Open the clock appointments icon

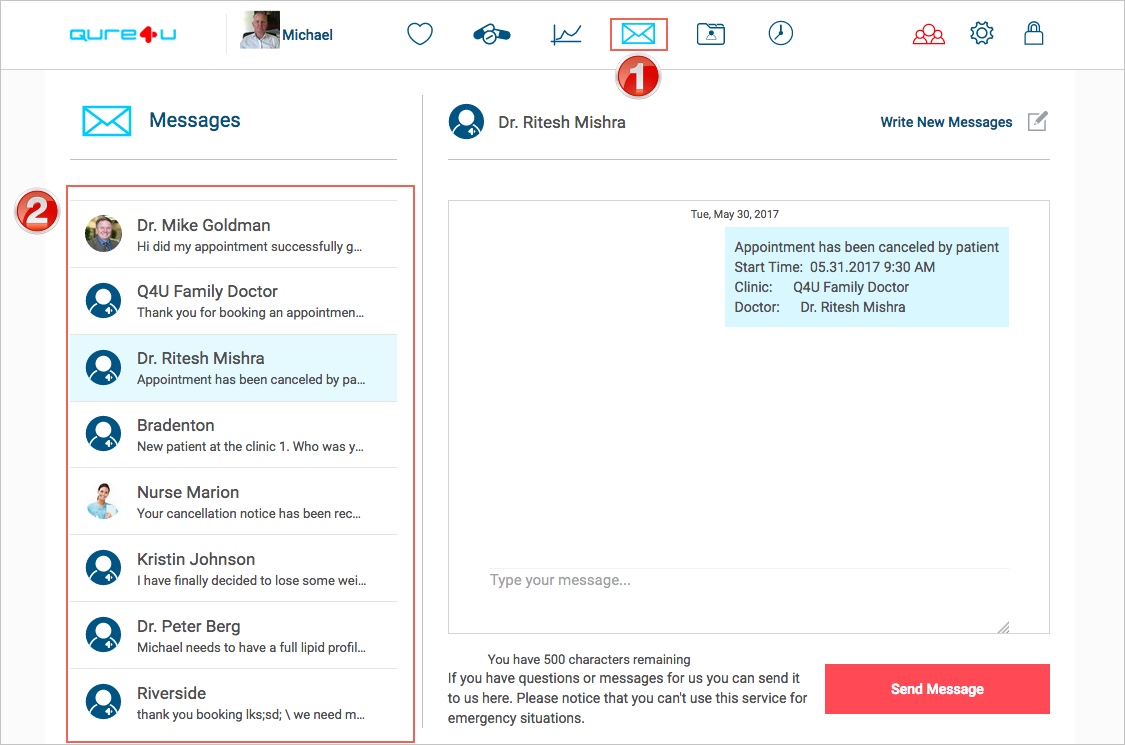781,33
